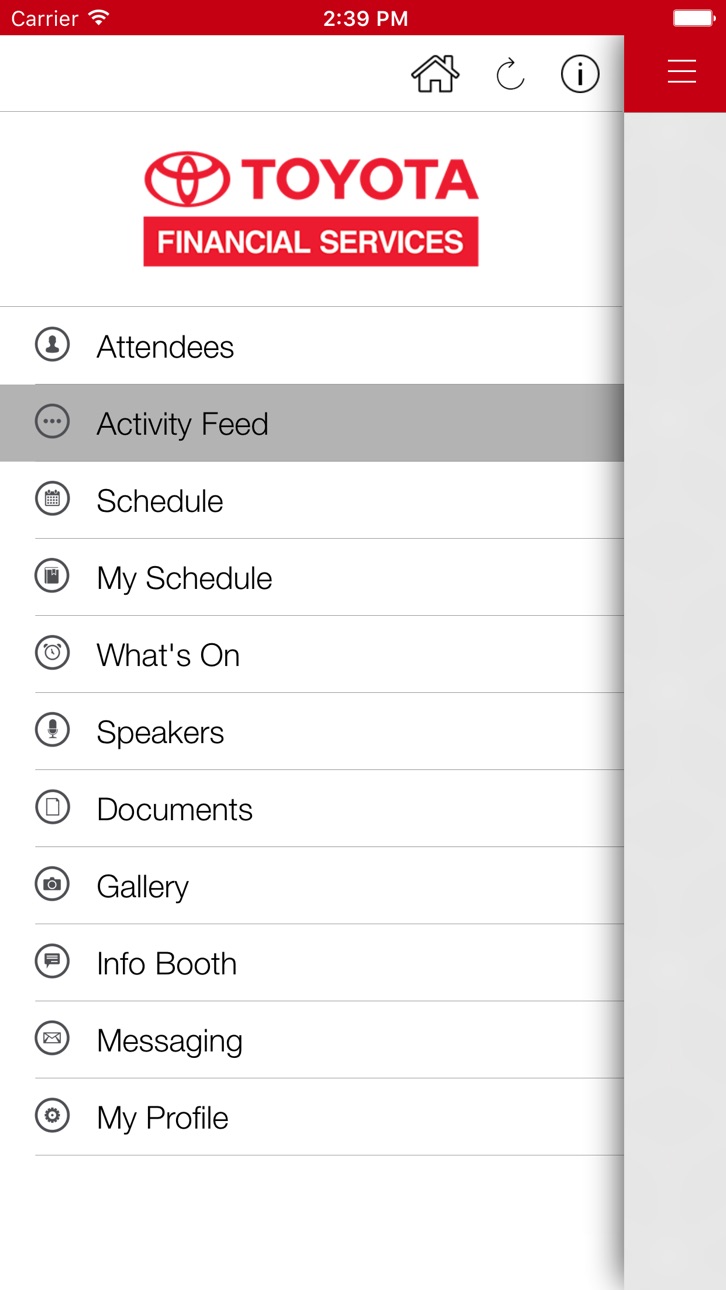726x1290 pixels.
Task: Tap the Attendees person icon
Action: pos(52,344)
